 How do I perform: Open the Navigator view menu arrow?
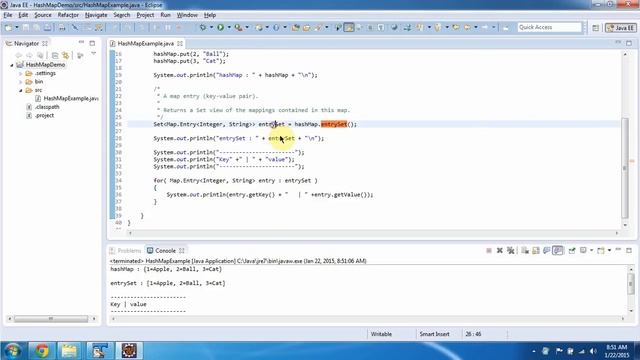93,54
